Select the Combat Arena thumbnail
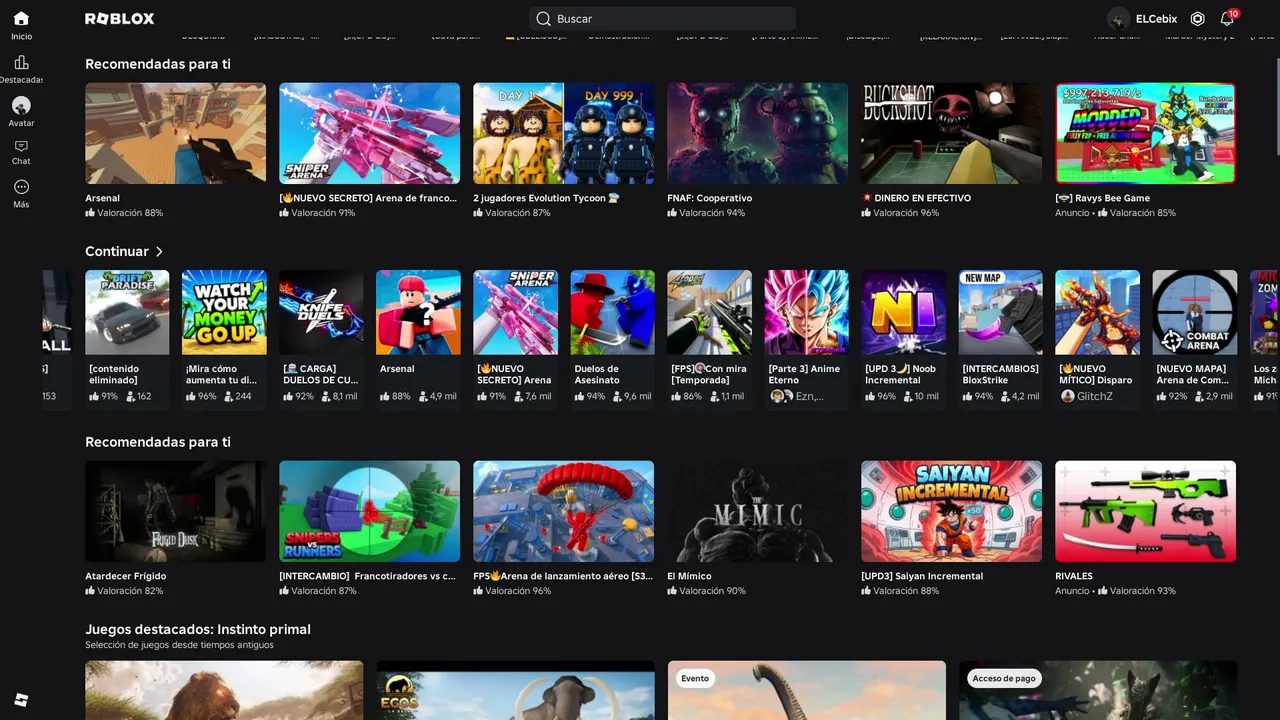 [x=1194, y=312]
